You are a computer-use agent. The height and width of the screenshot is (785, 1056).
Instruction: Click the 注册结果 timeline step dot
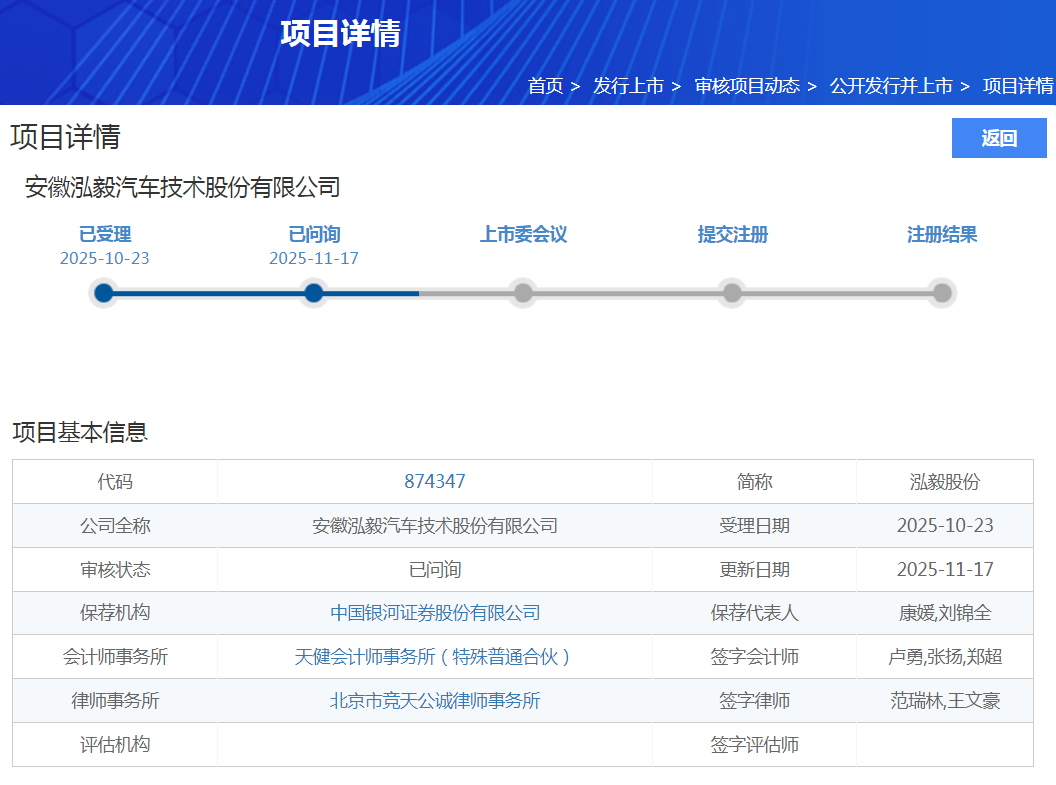942,293
